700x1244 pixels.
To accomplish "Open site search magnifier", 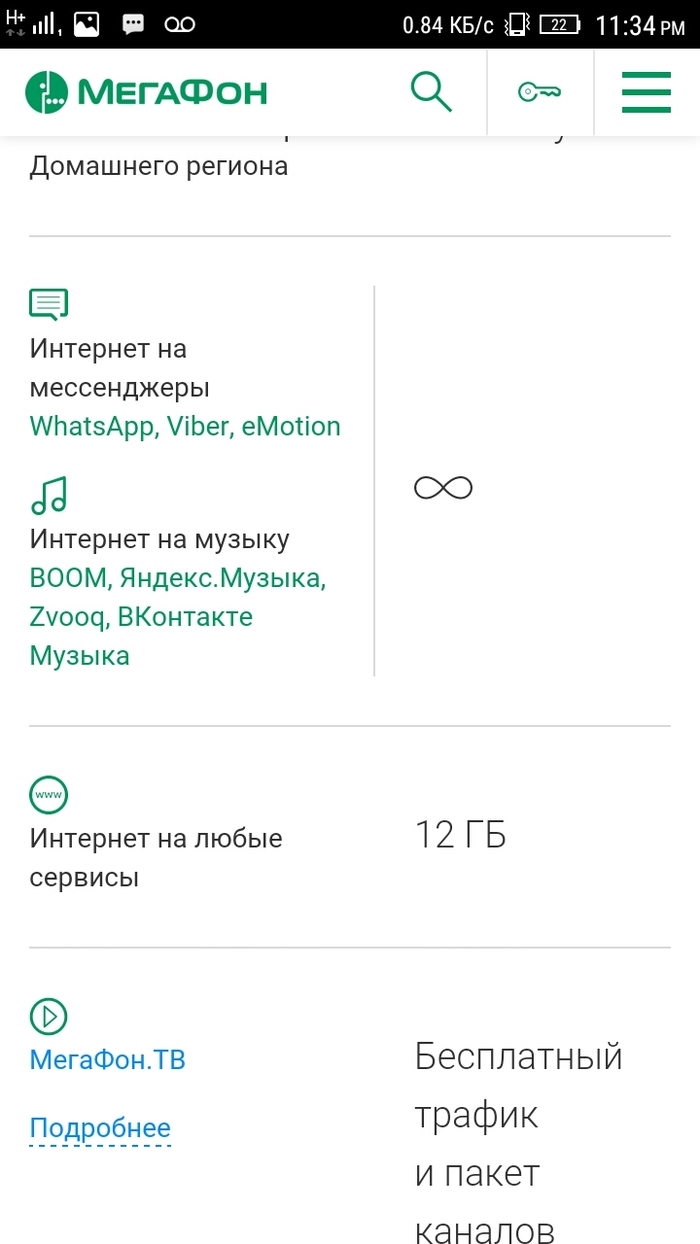I will coord(432,93).
